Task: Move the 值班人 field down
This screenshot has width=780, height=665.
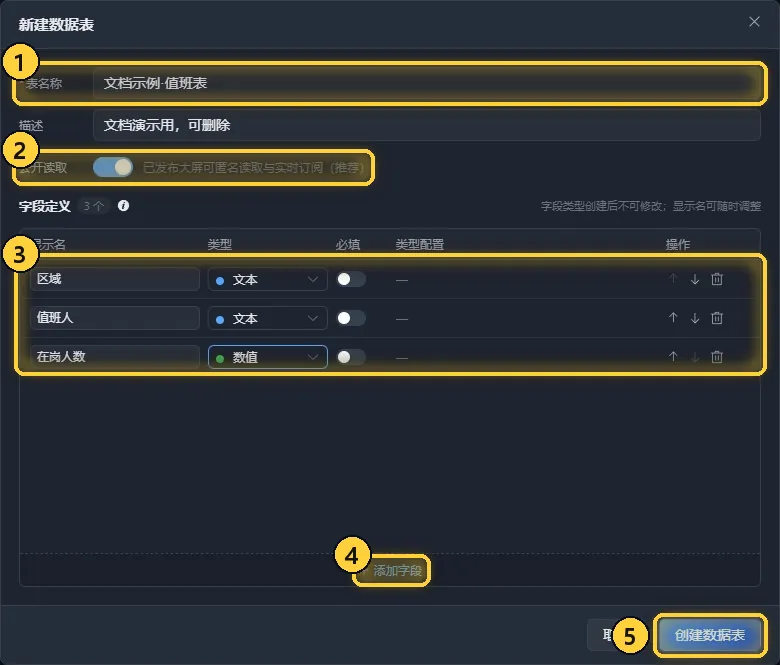Action: [x=695, y=318]
